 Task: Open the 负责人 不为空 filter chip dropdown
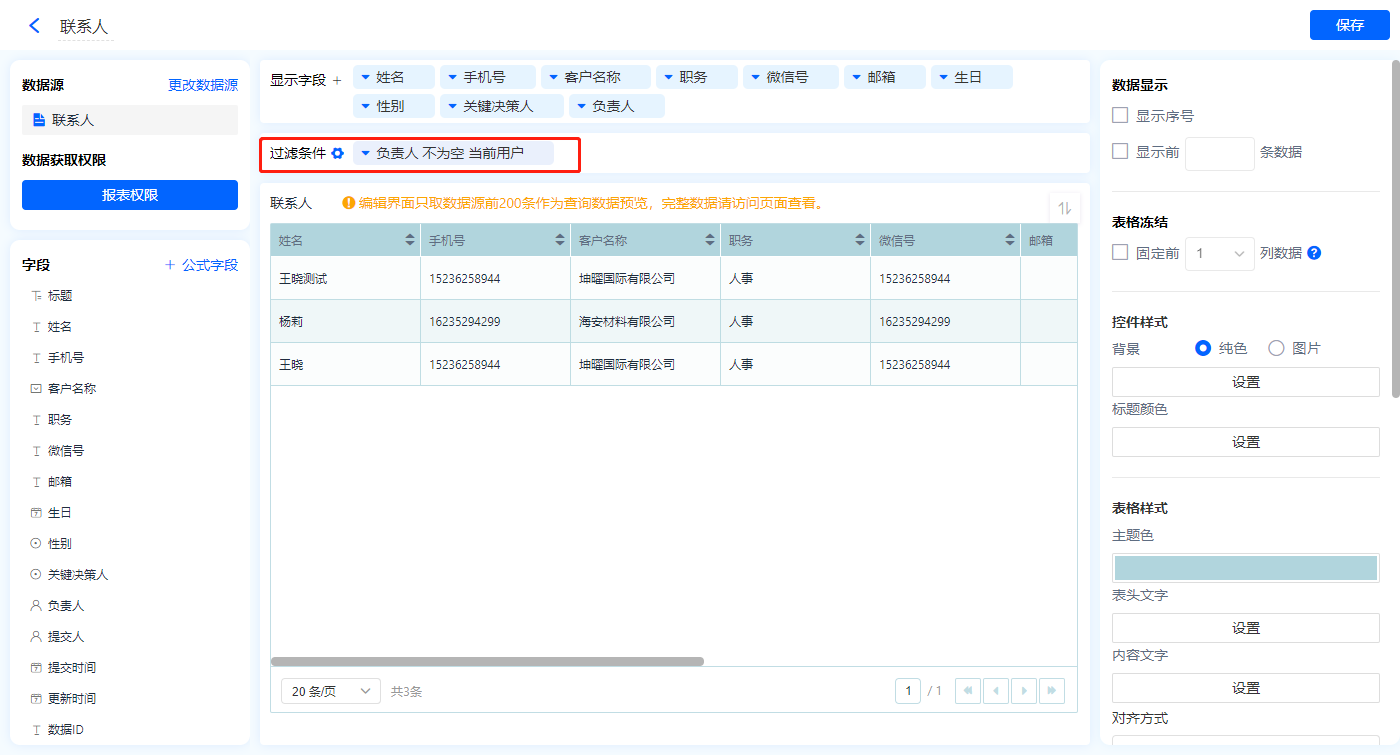[366, 154]
